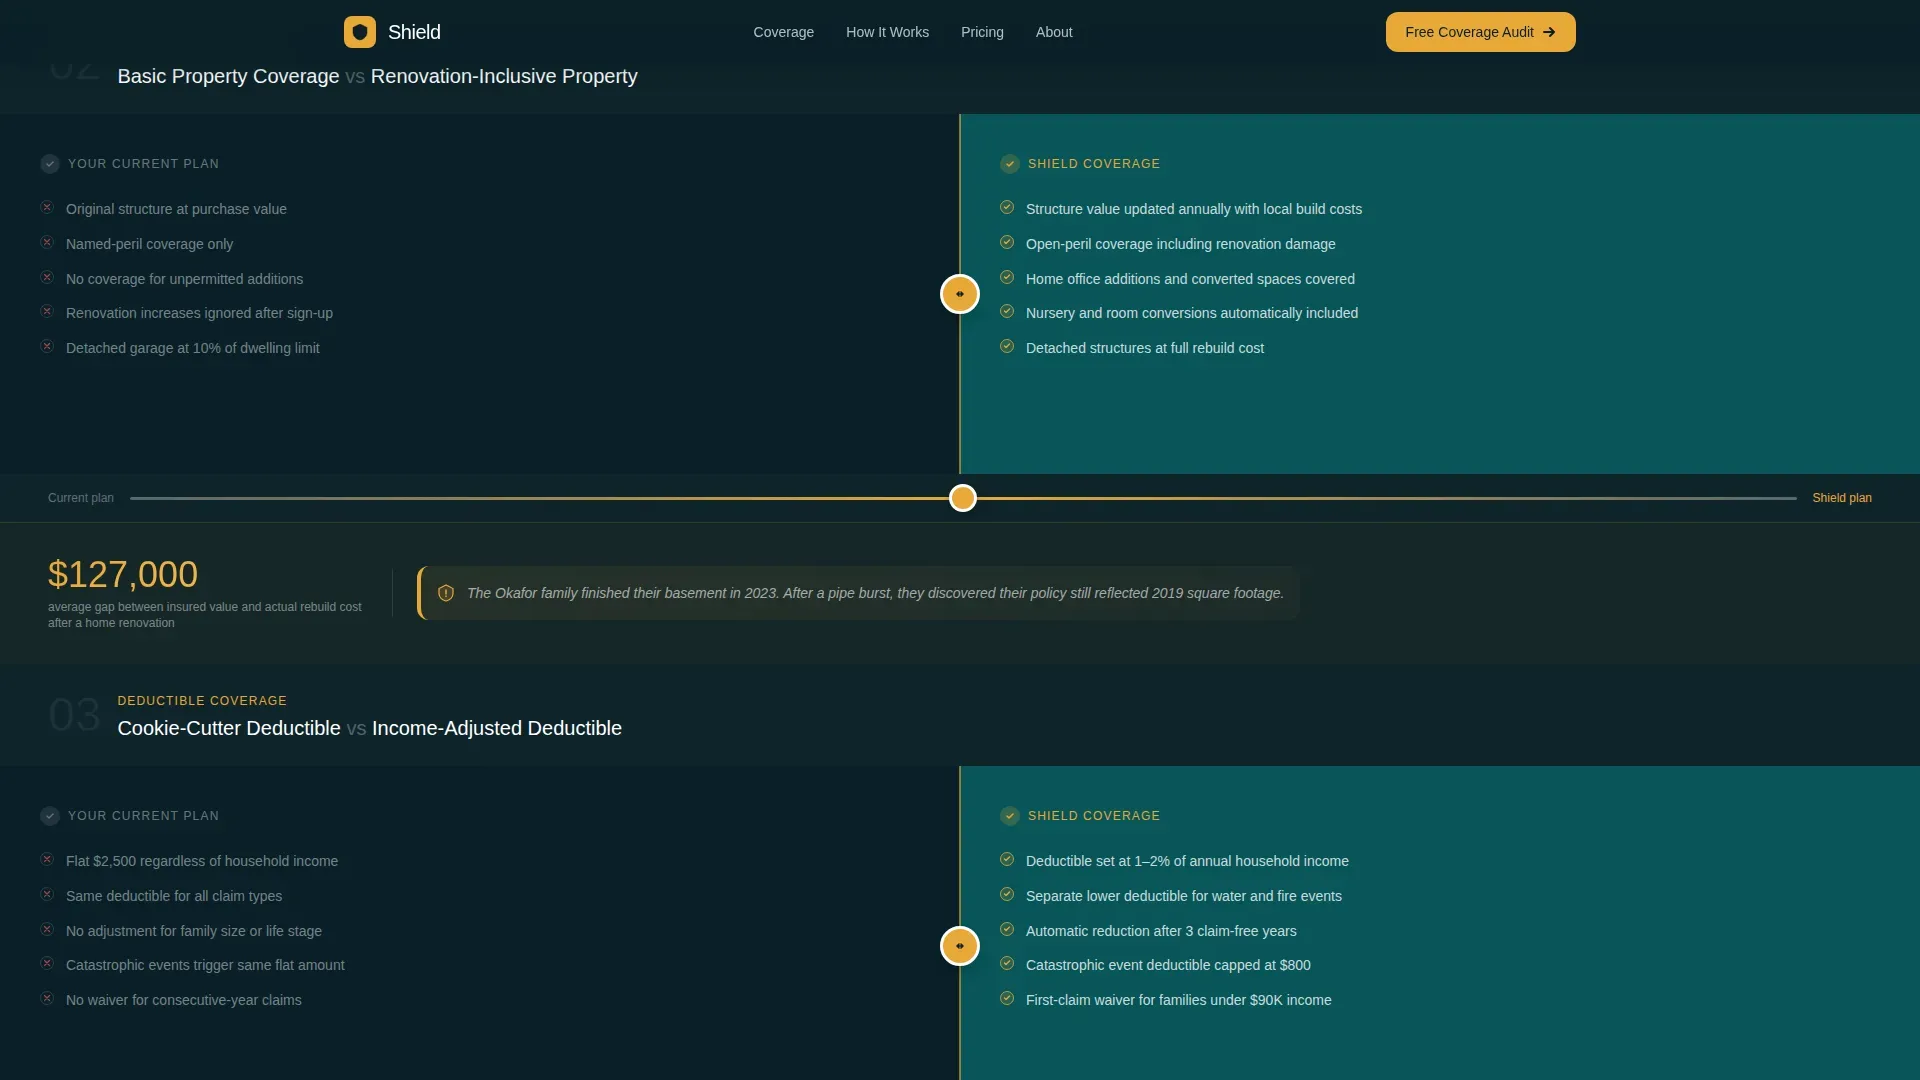Click Cookie-Cutter Deductible heading text

(x=229, y=728)
